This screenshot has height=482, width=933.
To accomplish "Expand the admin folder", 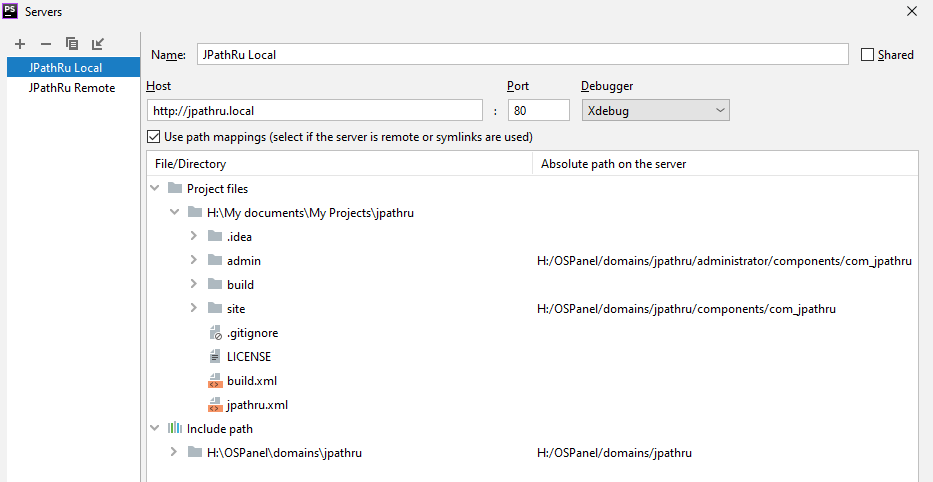I will pyautogui.click(x=193, y=260).
